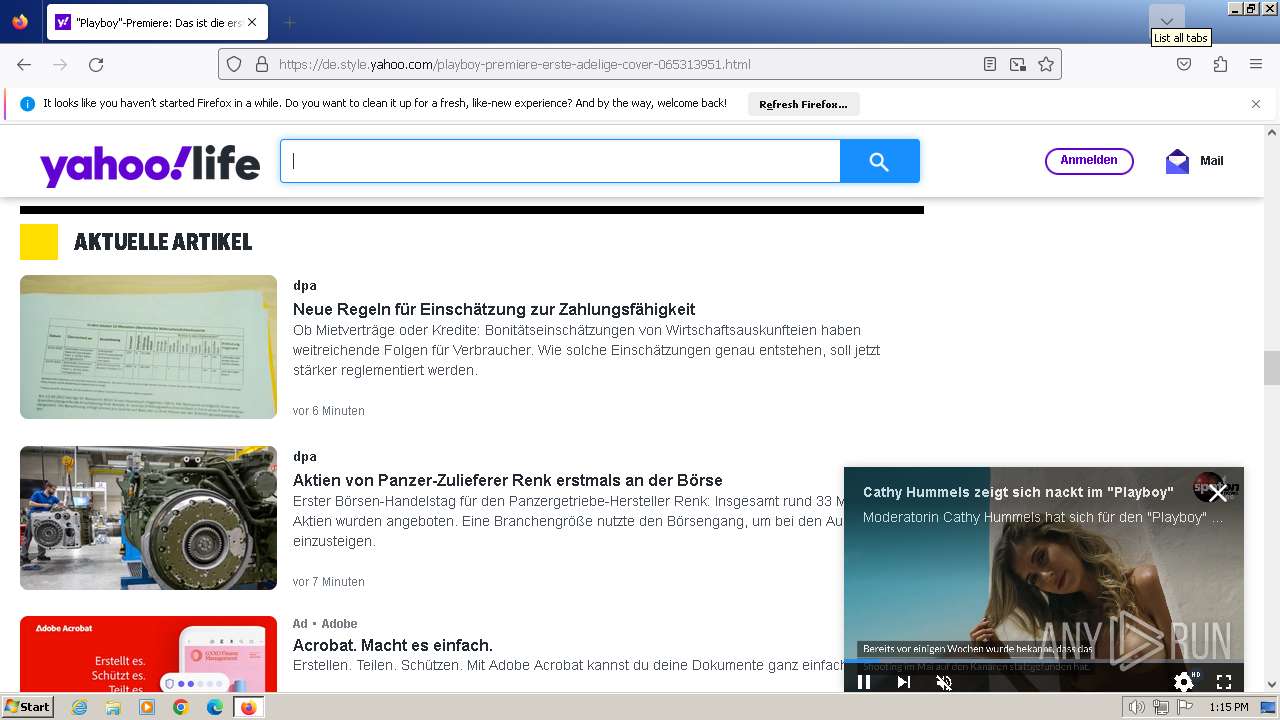
Task: Open article Neue Regeln für Einschätzung zur Zahlungsfähigkeit
Action: click(x=494, y=309)
